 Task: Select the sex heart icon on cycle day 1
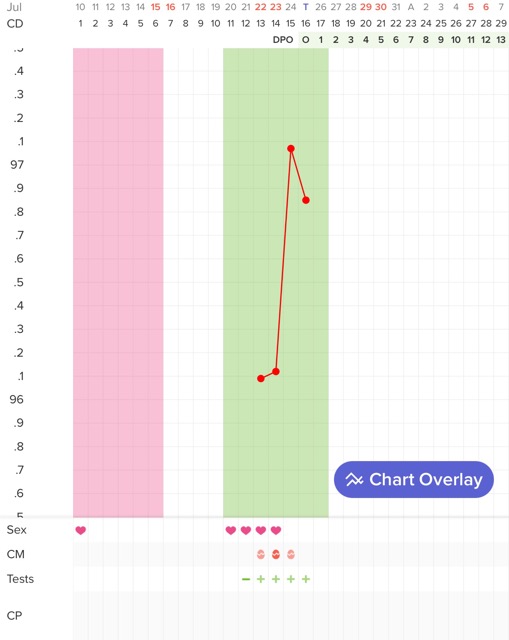[81, 530]
